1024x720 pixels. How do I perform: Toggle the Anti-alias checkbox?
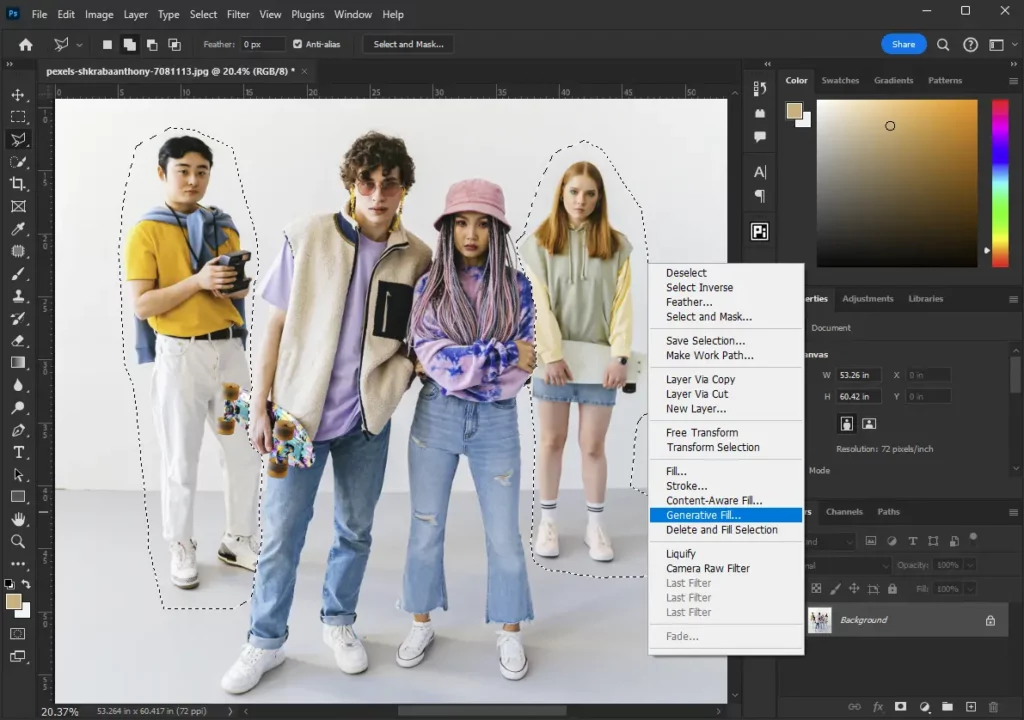pos(297,45)
